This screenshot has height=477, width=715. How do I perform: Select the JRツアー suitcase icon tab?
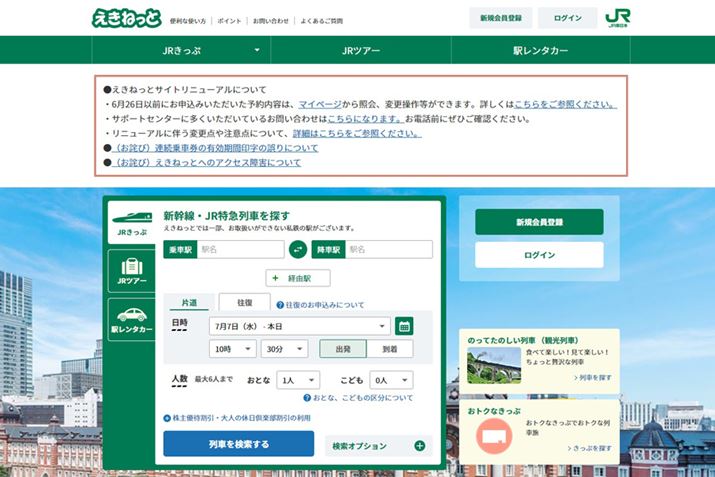[131, 271]
